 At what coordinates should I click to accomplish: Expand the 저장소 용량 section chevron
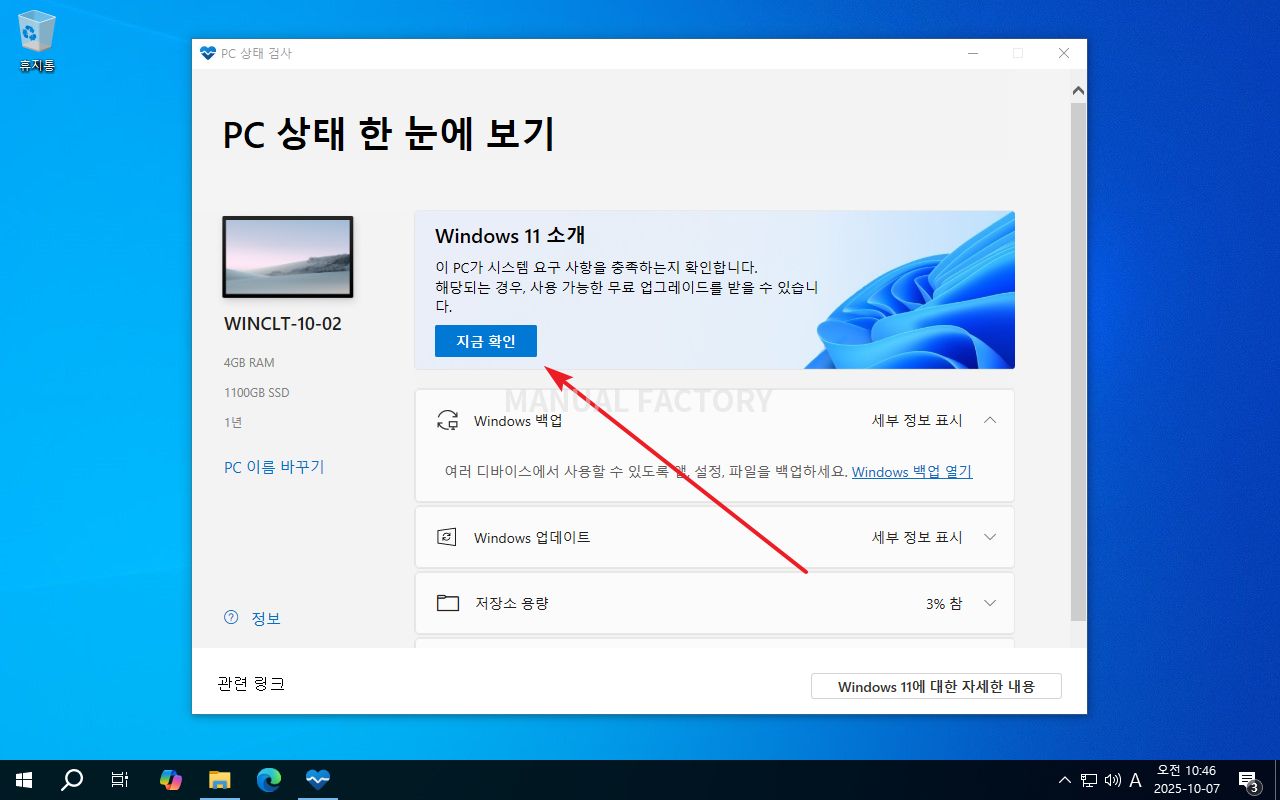990,603
